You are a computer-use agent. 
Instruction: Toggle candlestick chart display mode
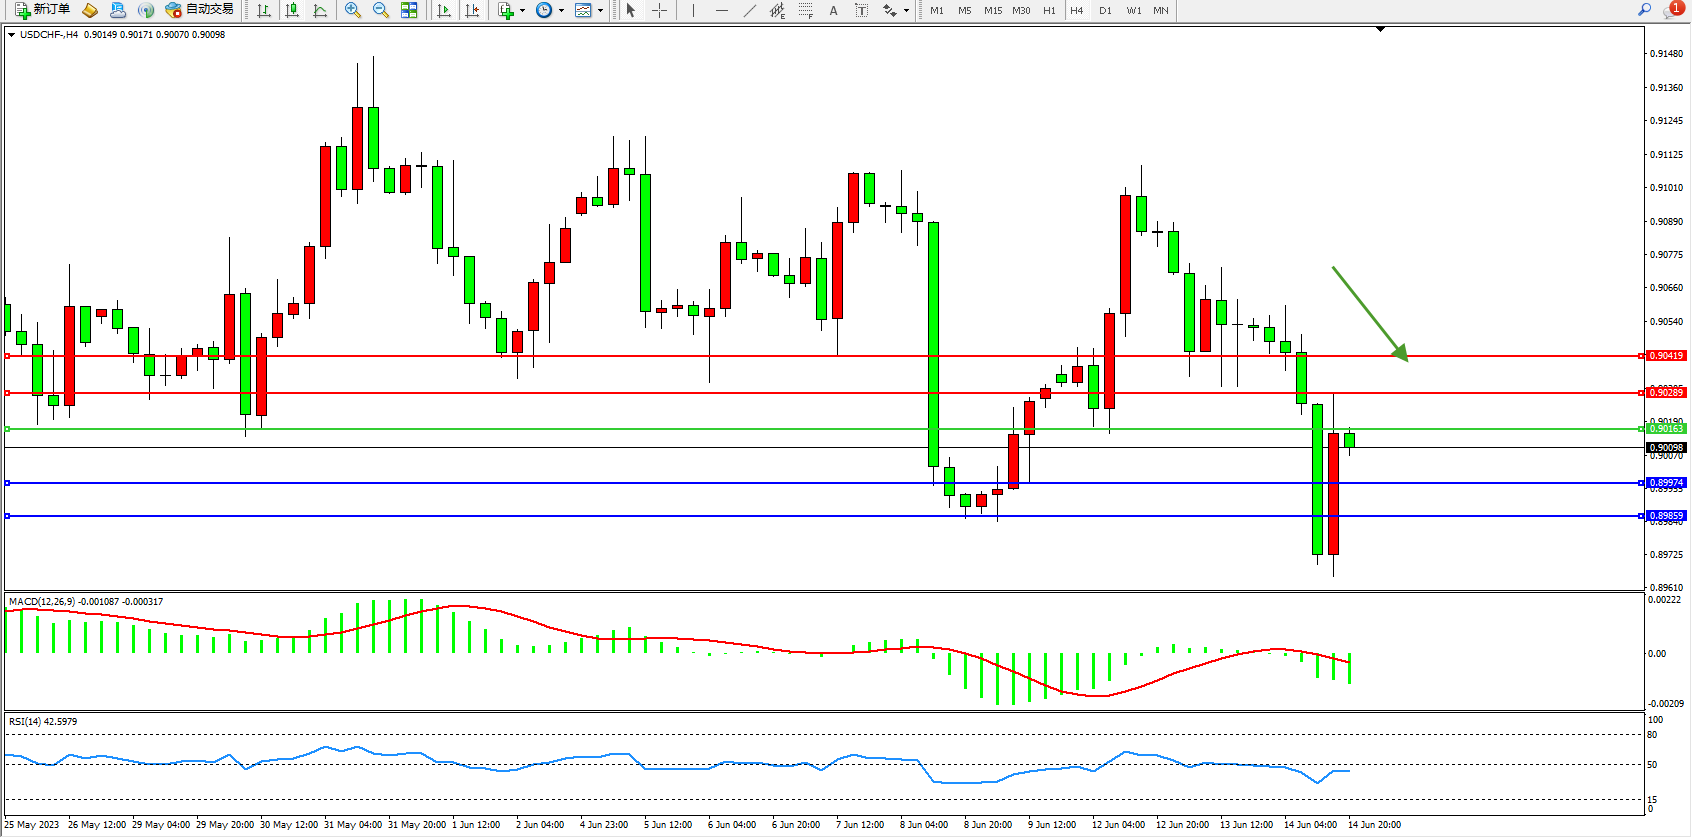[292, 10]
